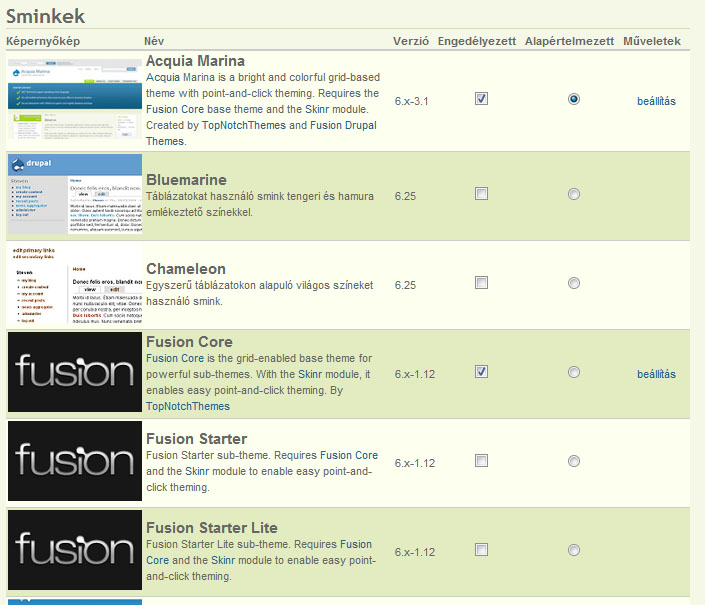Screen dimensions: 705x605
Task: Enable the Bluemarine theme checkbox
Action: (x=481, y=194)
